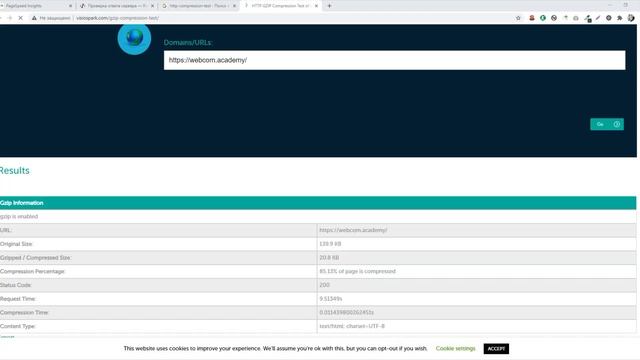Open the extension with the badge counter
The image size is (640, 360).
pos(587,18)
